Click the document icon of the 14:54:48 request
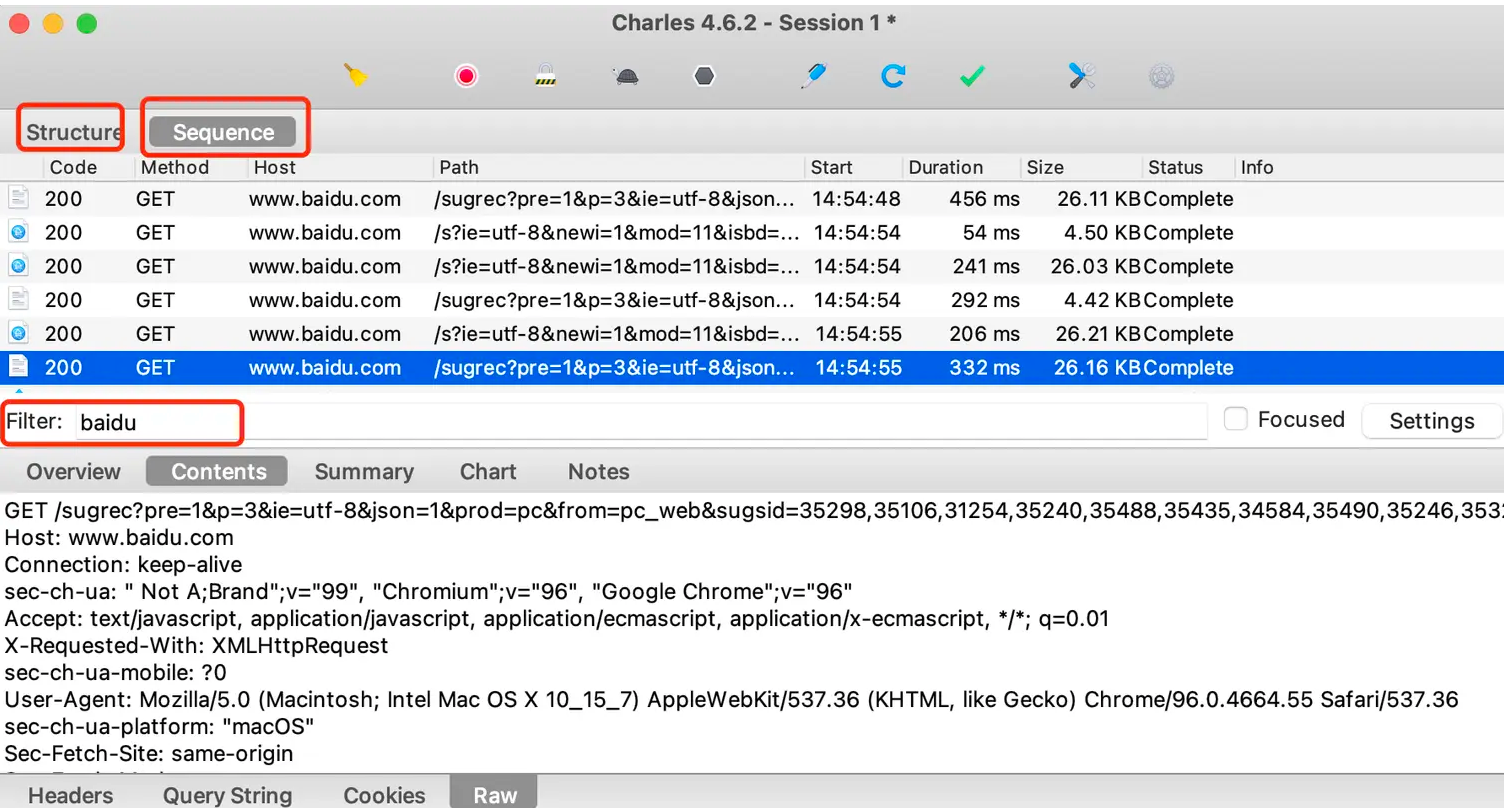This screenshot has width=1504, height=808. point(18,198)
